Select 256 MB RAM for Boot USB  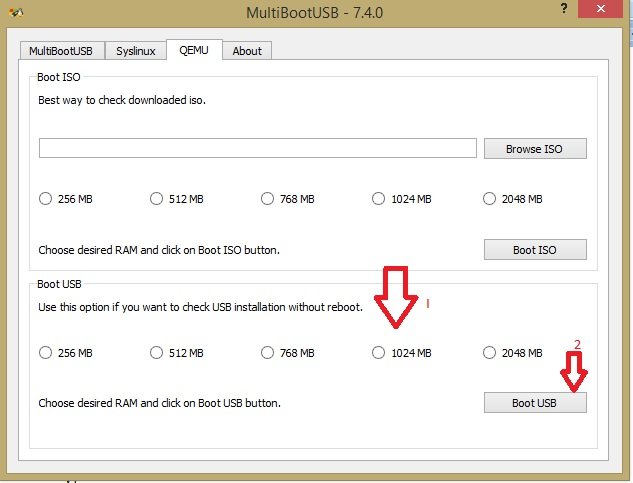tap(66, 353)
